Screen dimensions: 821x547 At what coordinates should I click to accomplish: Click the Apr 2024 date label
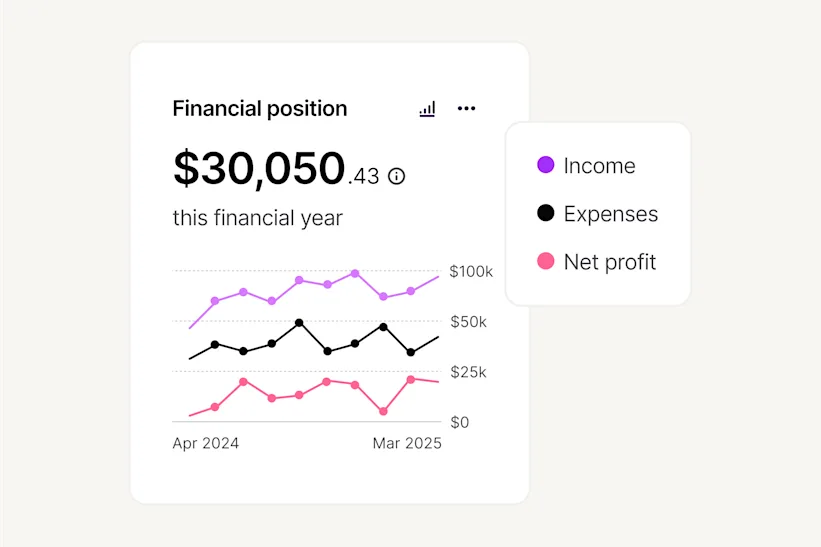[x=206, y=443]
